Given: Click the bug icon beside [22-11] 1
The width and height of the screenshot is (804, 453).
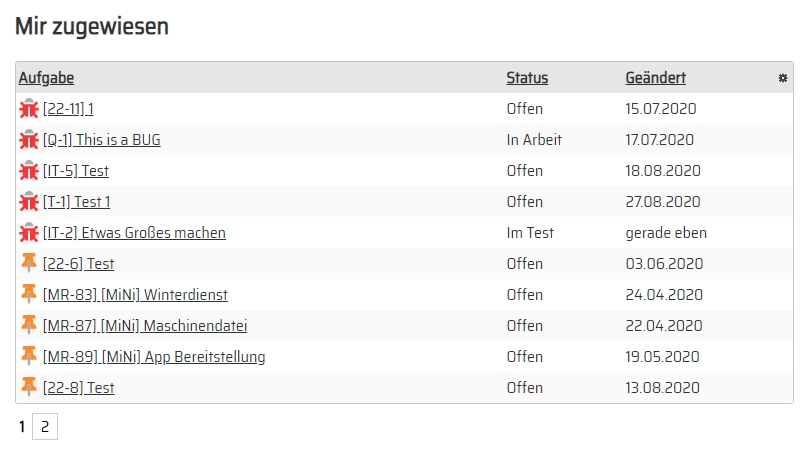Looking at the screenshot, I should pyautogui.click(x=29, y=109).
